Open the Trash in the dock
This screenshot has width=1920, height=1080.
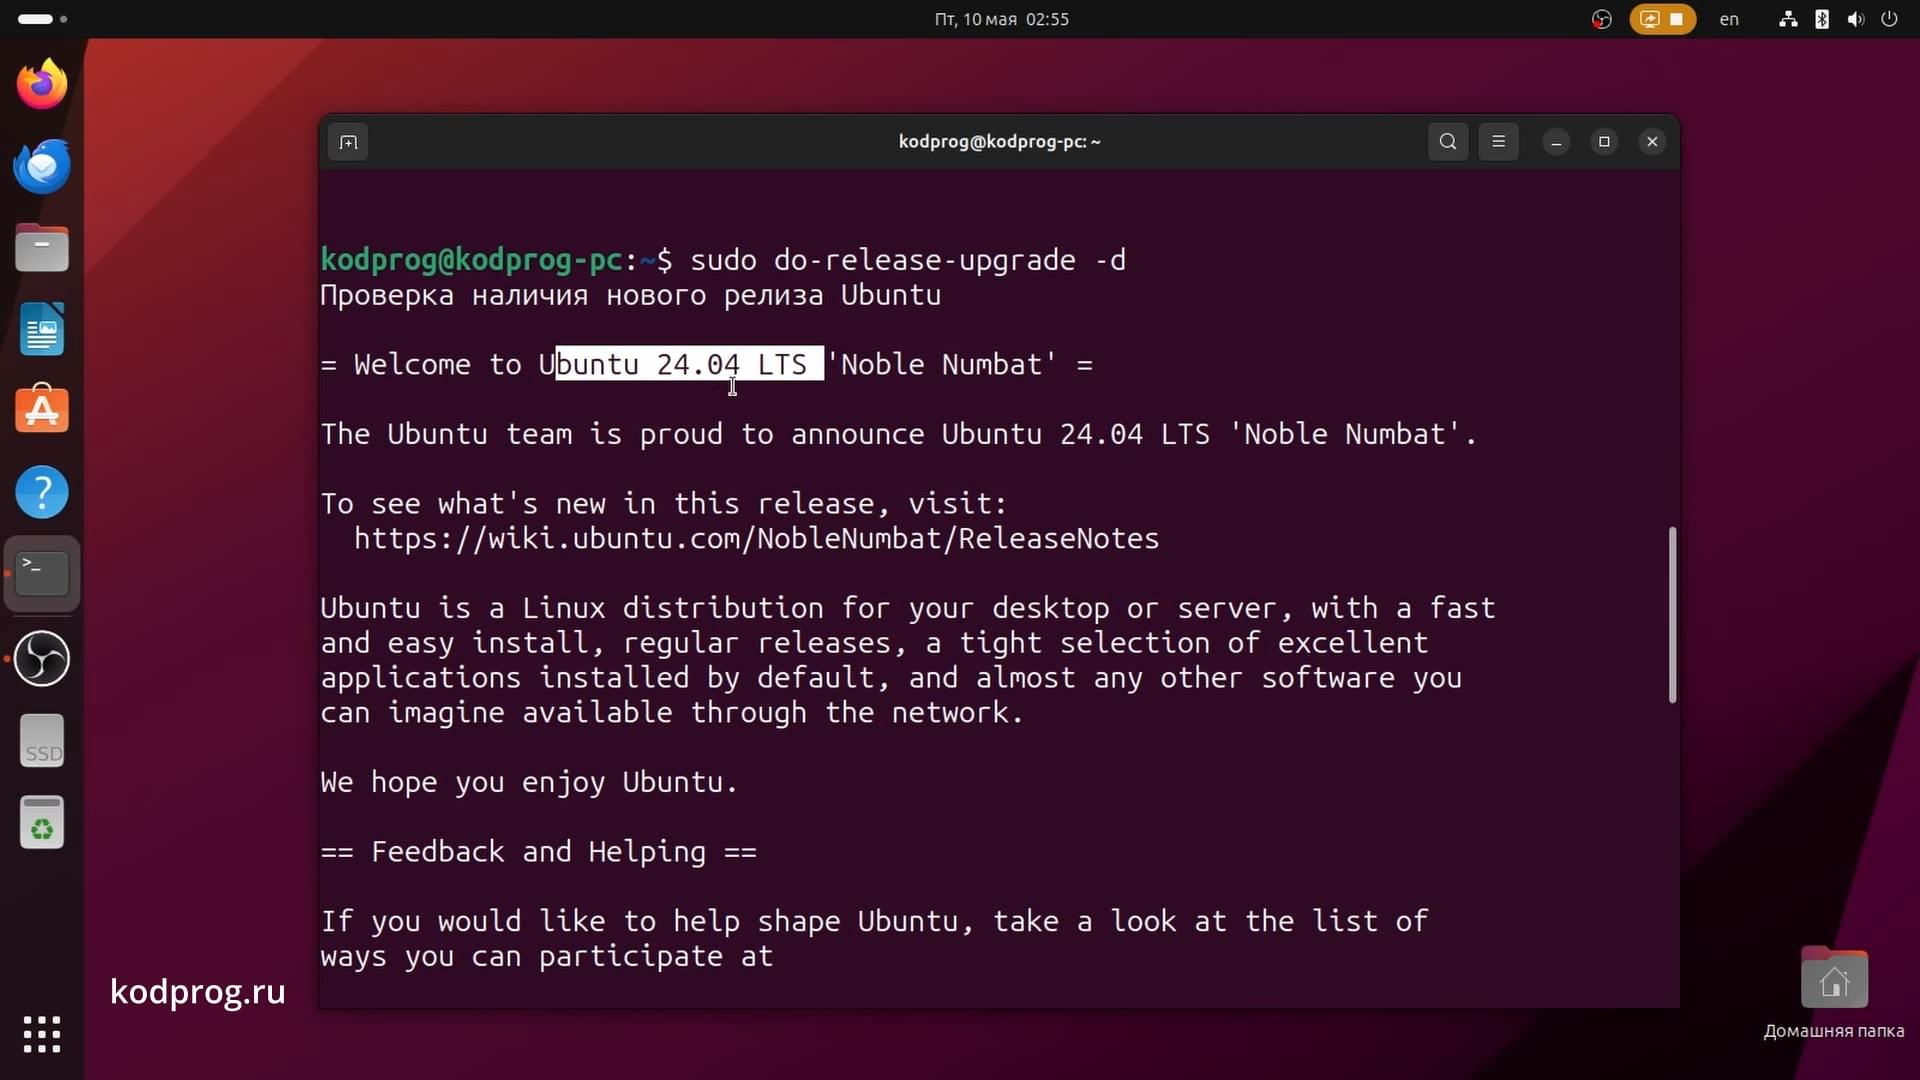point(42,823)
